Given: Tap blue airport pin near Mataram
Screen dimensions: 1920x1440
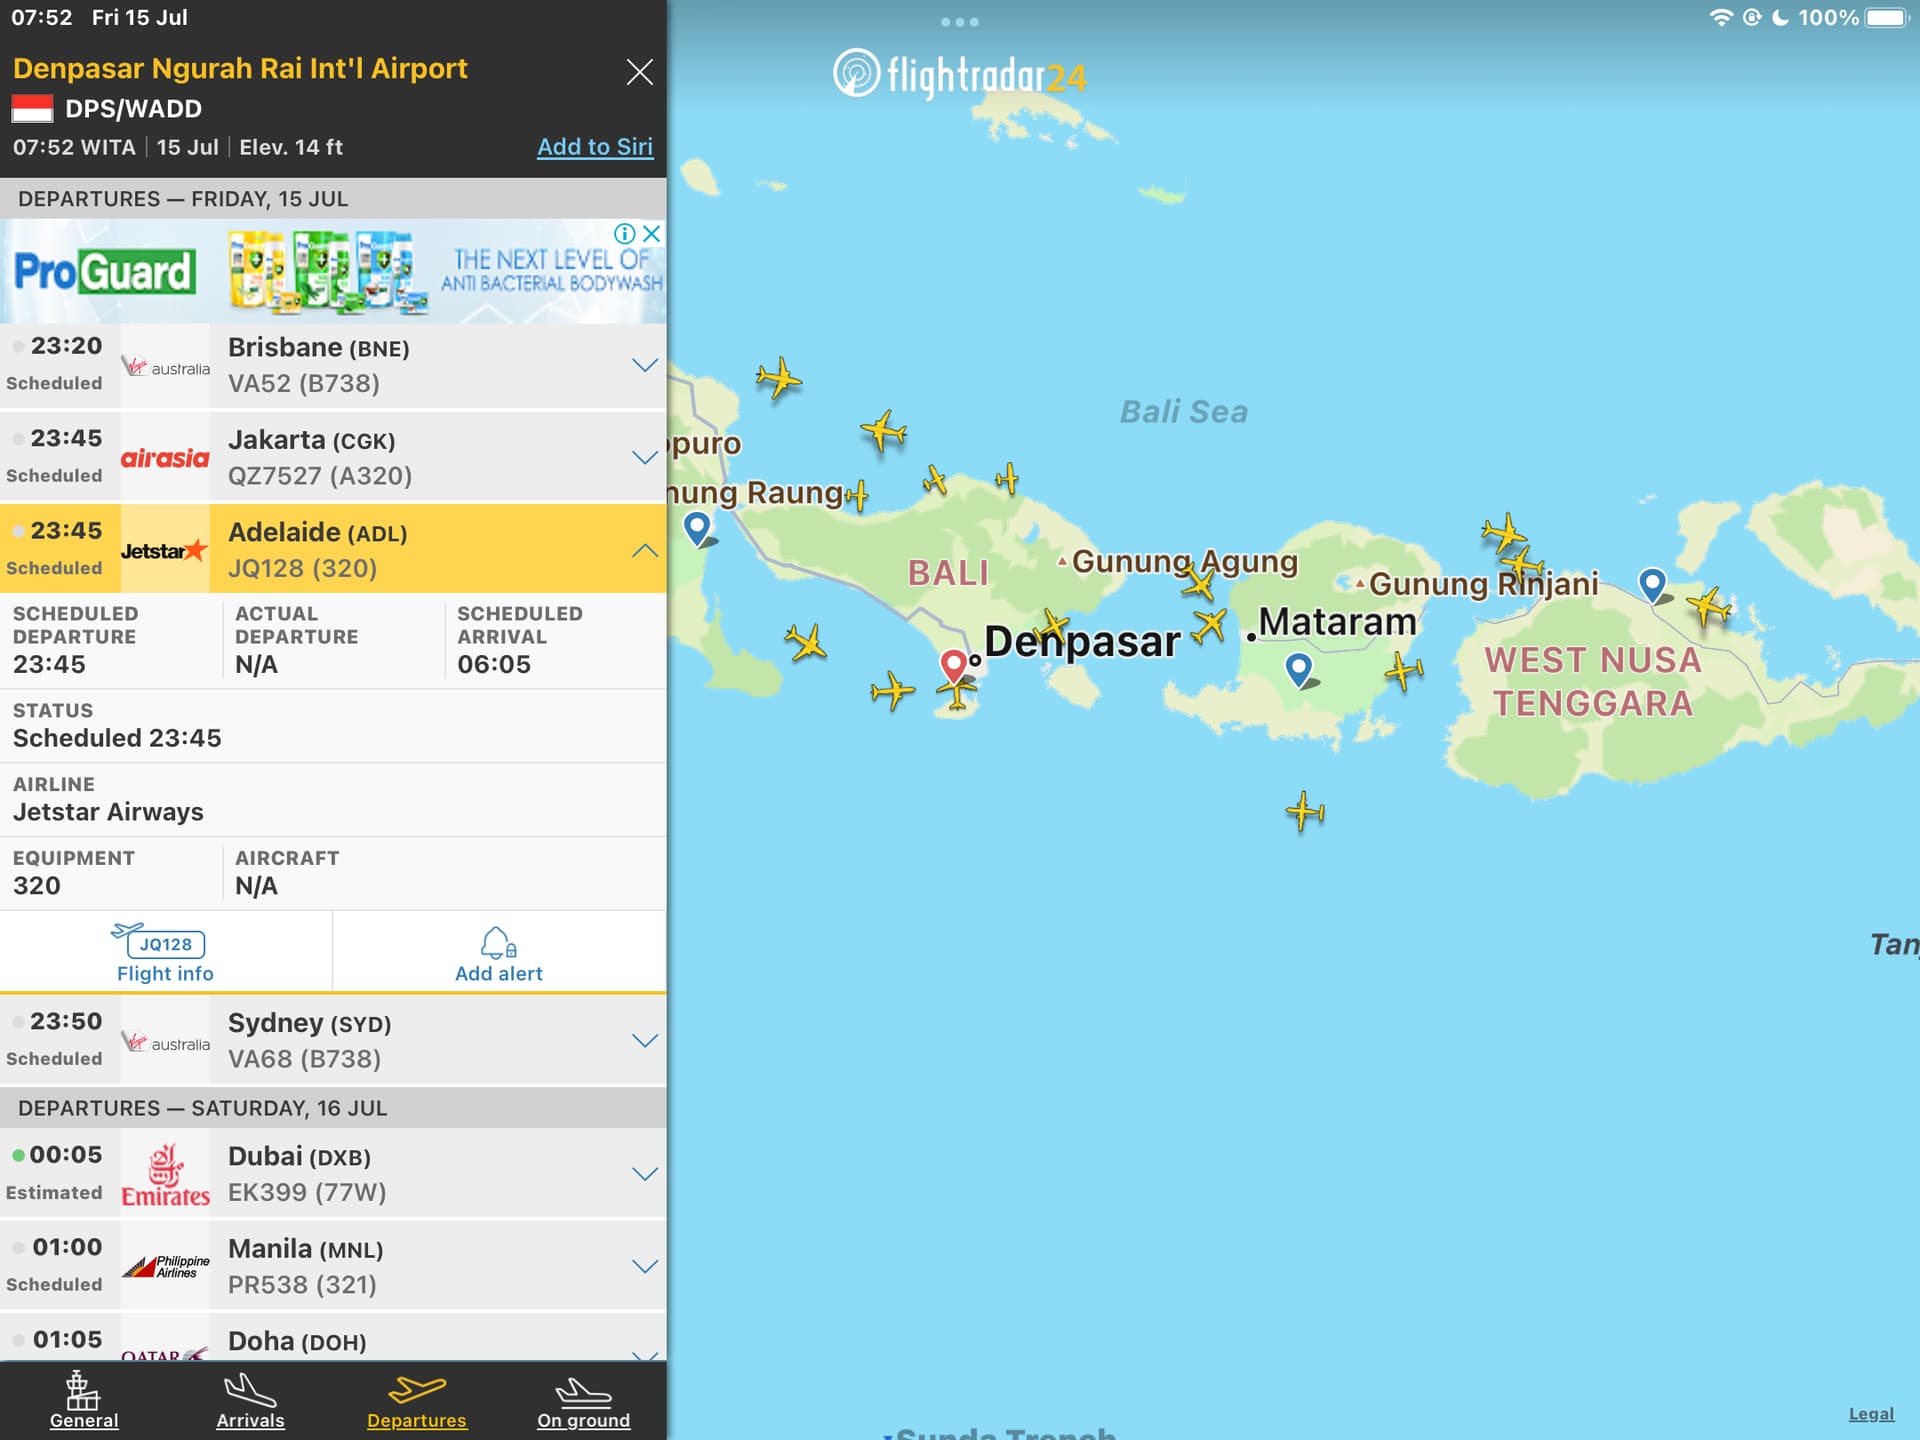Looking at the screenshot, I should (1298, 668).
